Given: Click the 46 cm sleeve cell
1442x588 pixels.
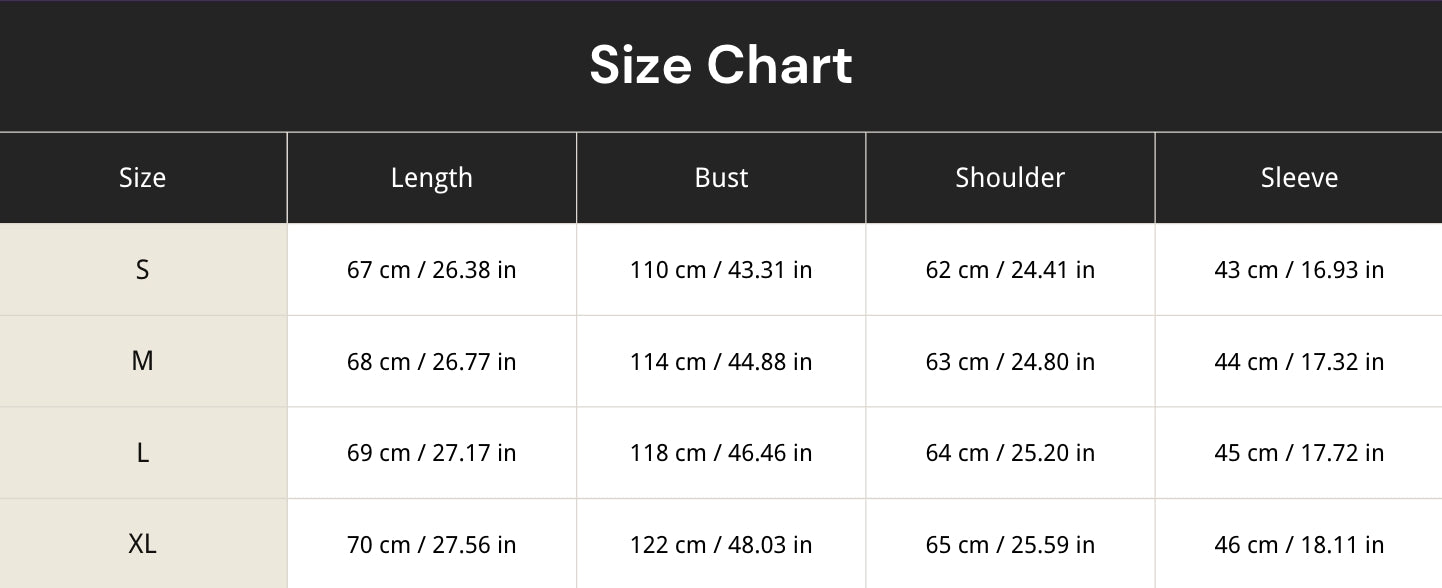Looking at the screenshot, I should click(x=1299, y=544).
